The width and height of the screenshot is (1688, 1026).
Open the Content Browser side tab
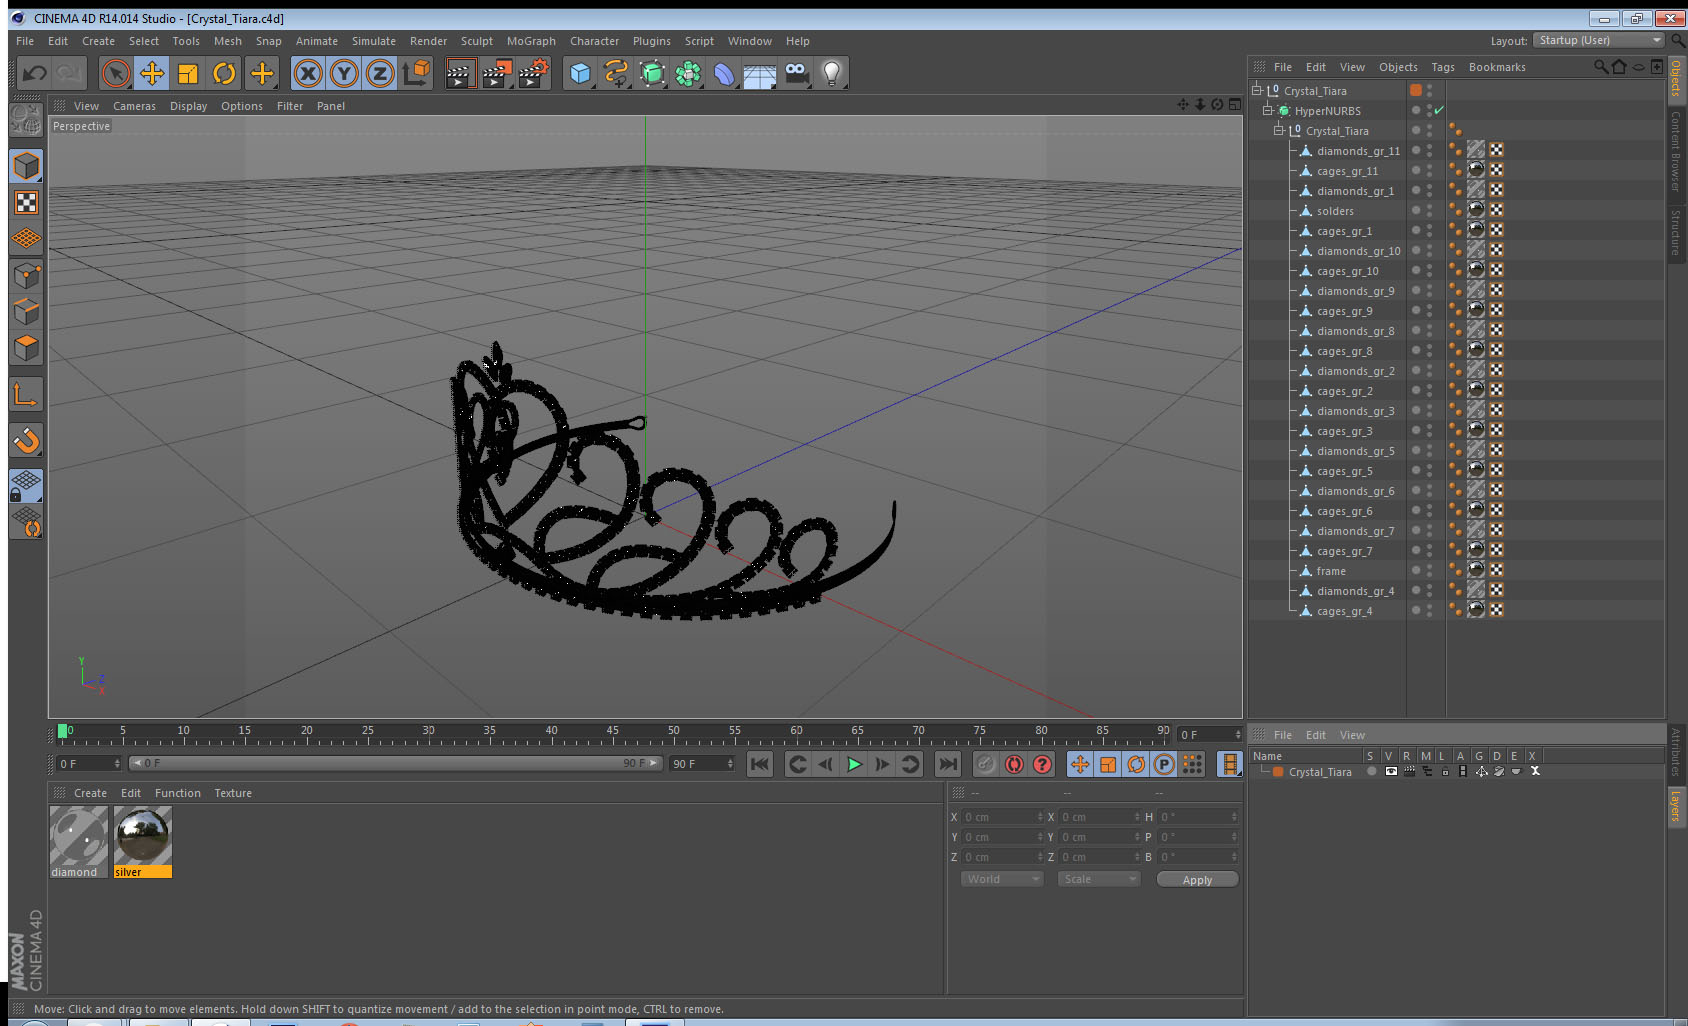coord(1676,150)
